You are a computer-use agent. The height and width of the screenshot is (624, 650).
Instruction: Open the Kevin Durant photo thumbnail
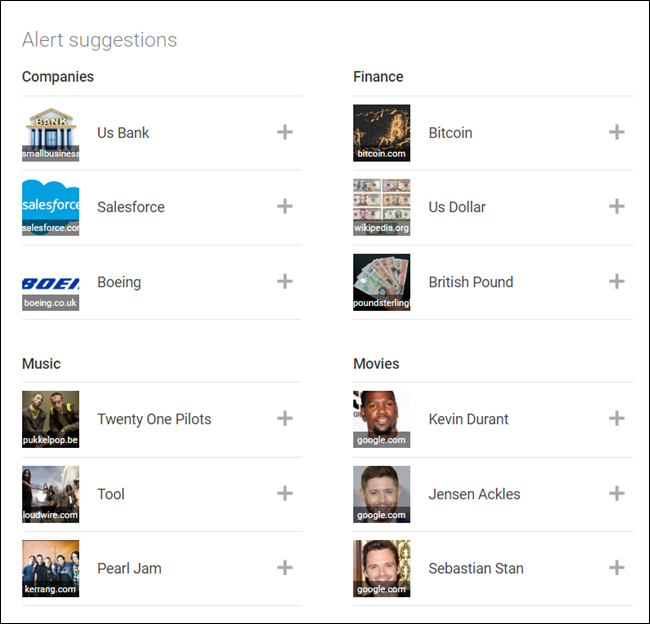pyautogui.click(x=381, y=419)
